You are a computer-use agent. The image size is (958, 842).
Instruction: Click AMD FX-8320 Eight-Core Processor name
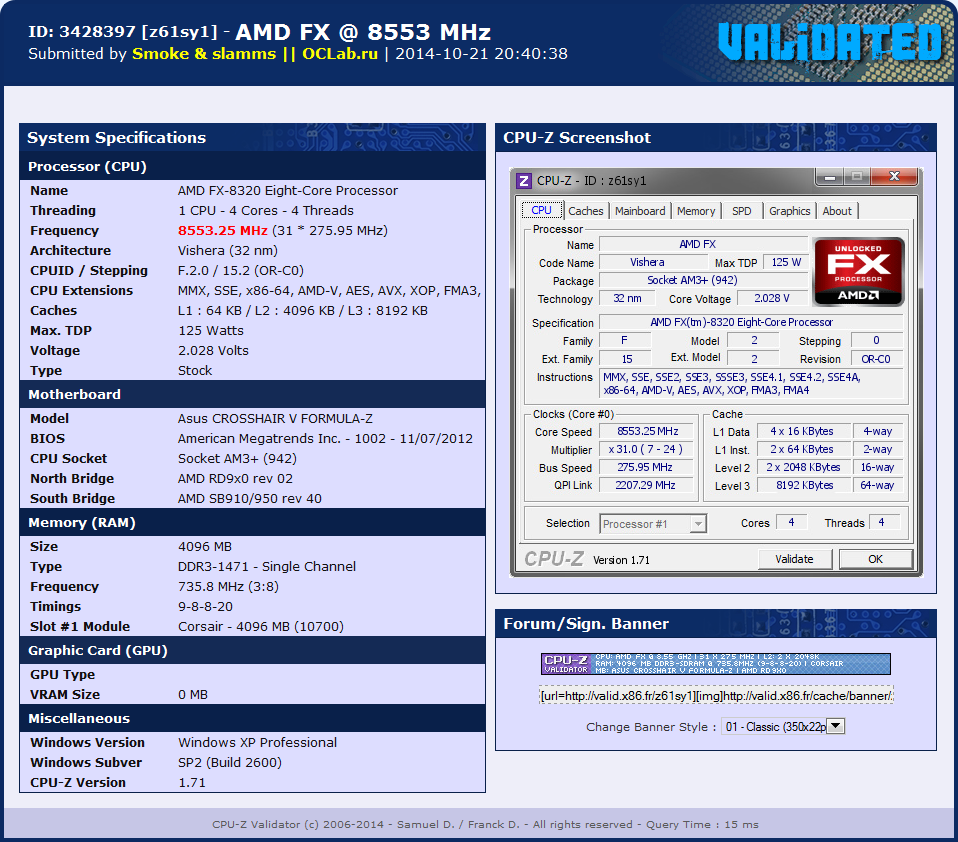pos(288,191)
